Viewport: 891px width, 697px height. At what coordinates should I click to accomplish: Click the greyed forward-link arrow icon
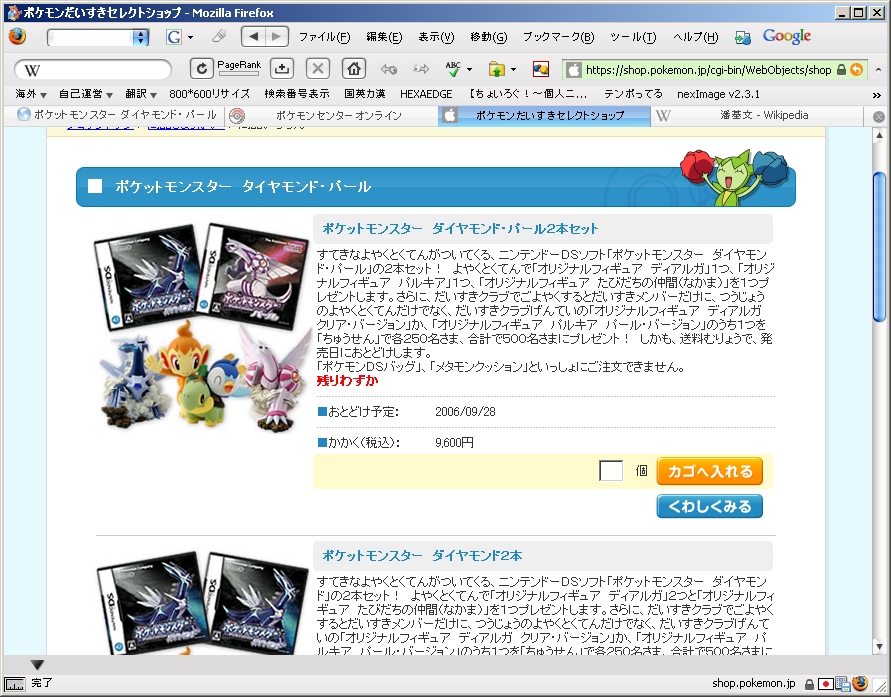click(x=420, y=69)
